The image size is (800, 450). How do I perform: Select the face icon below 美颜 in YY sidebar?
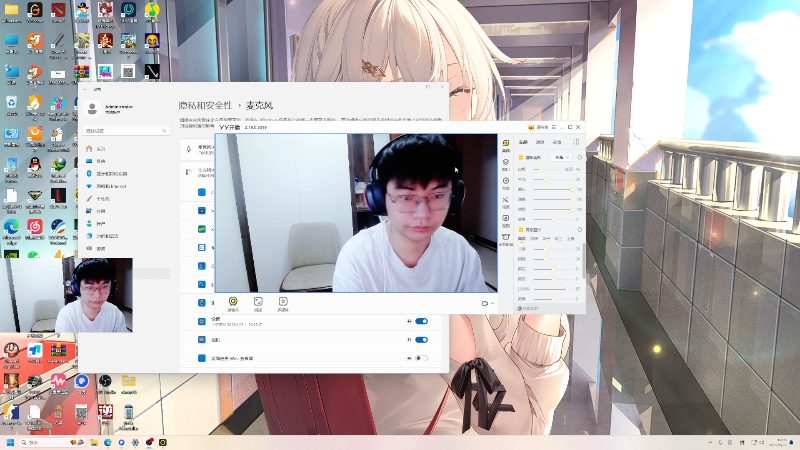[x=506, y=164]
